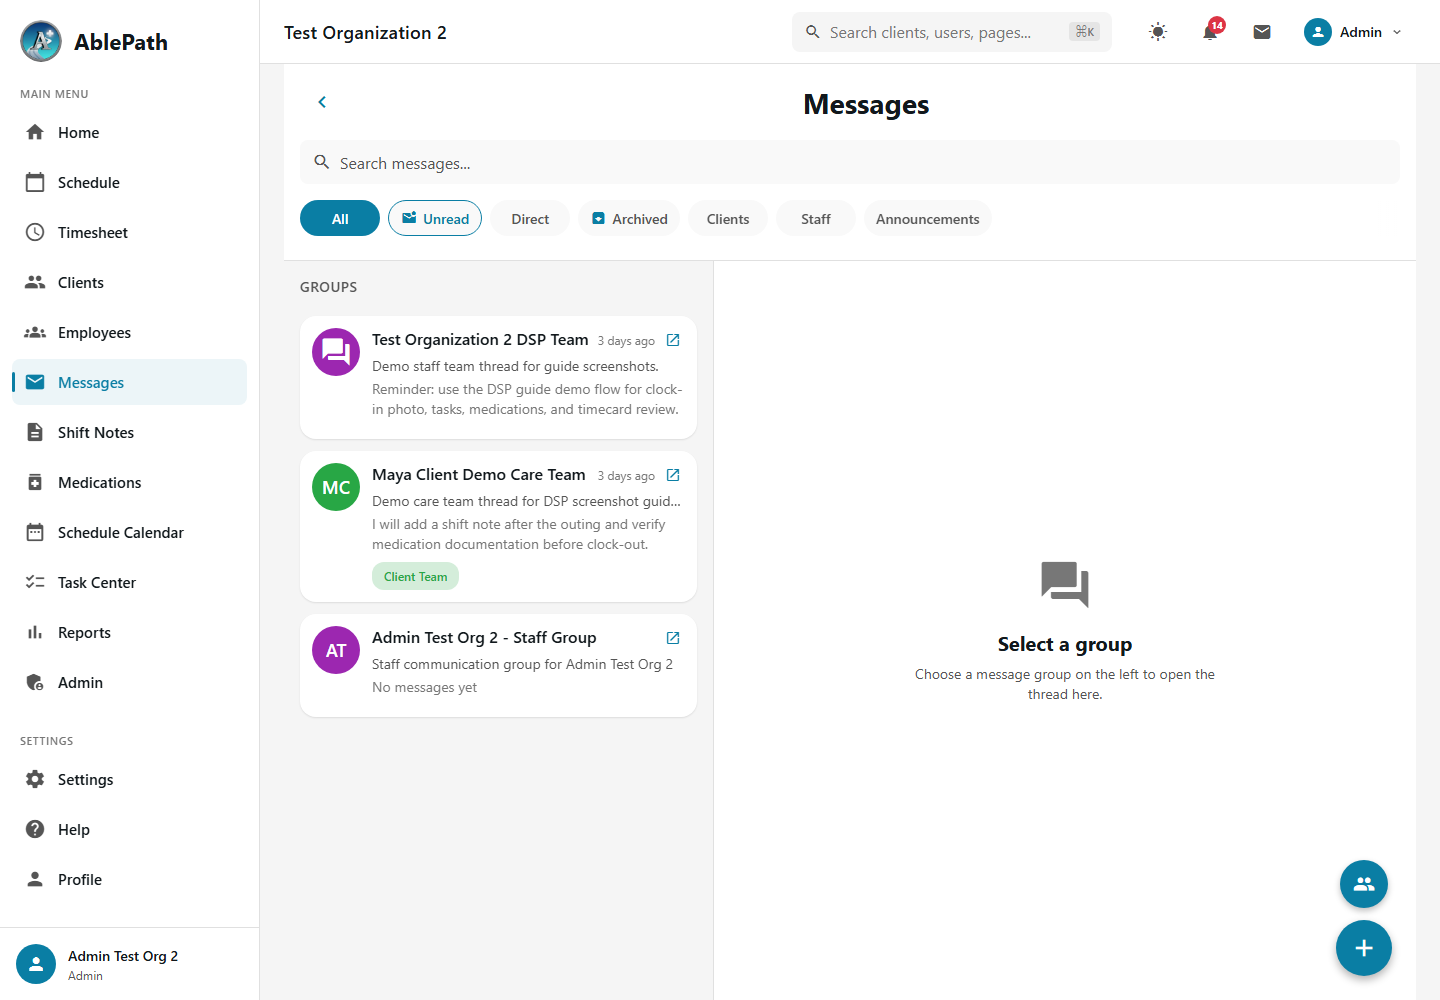This screenshot has height=1000, width=1440.
Task: Open the mail envelope icon in header
Action: [x=1262, y=32]
